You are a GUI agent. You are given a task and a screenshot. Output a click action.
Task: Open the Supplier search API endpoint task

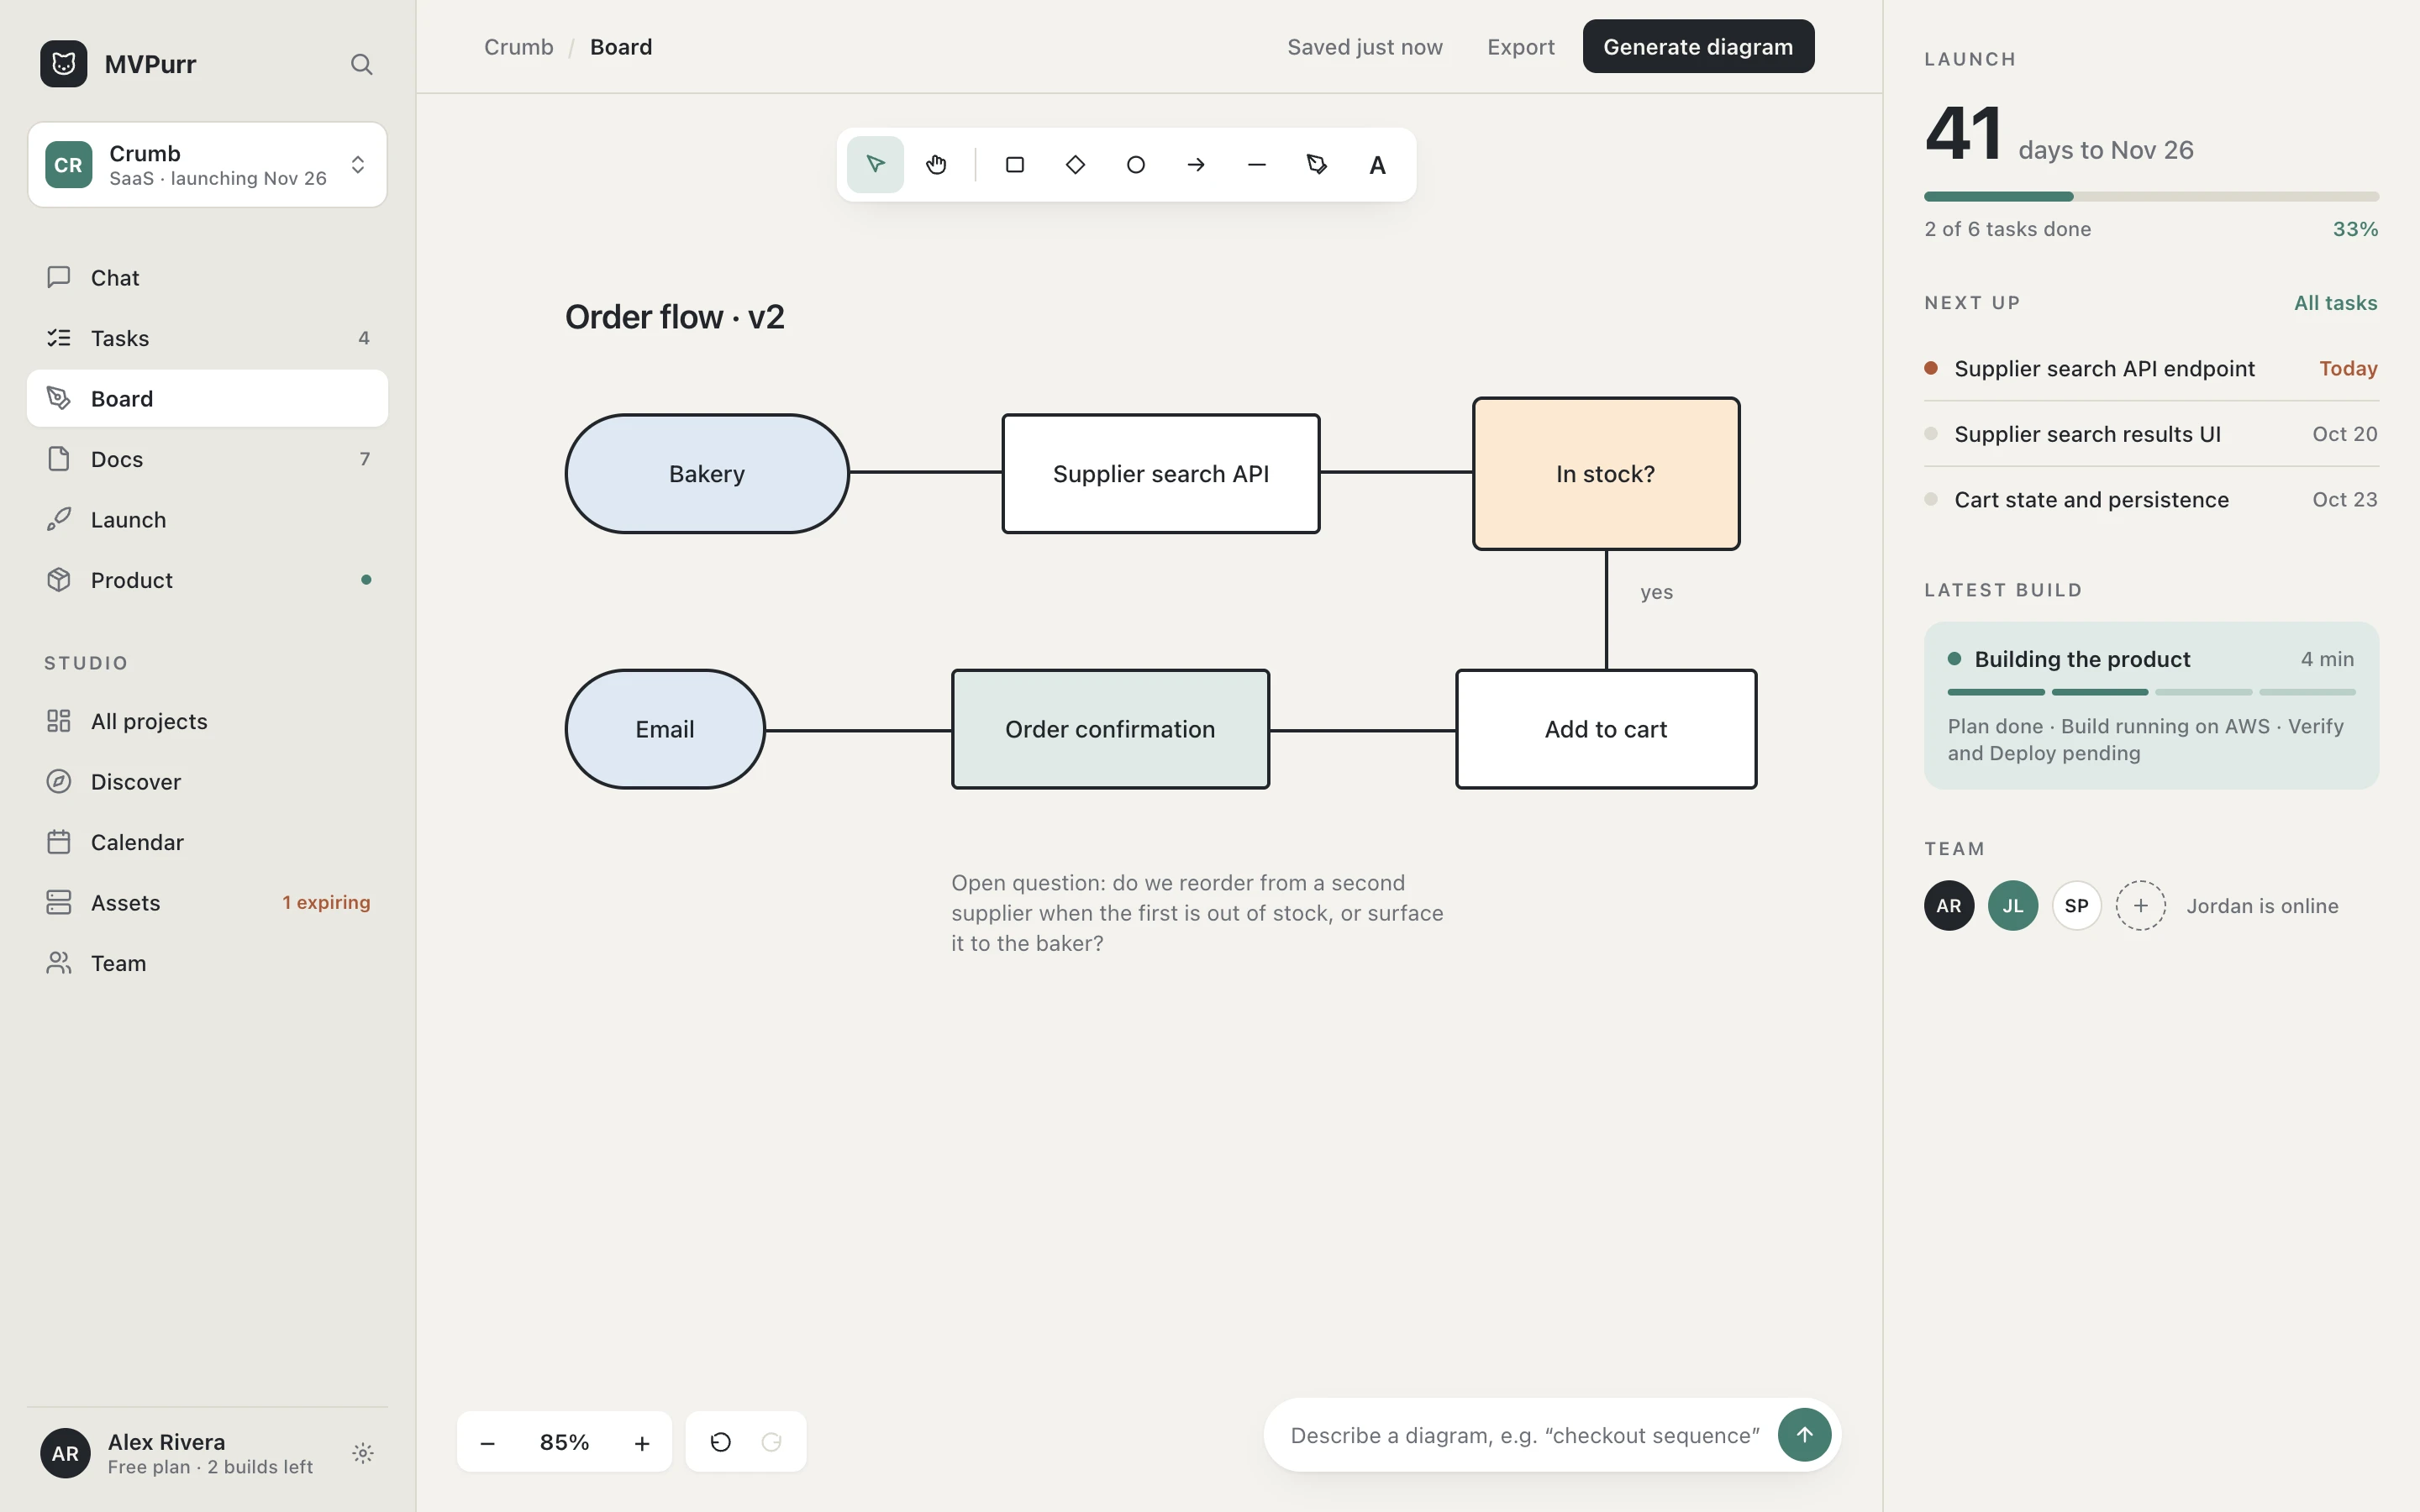pos(2151,368)
